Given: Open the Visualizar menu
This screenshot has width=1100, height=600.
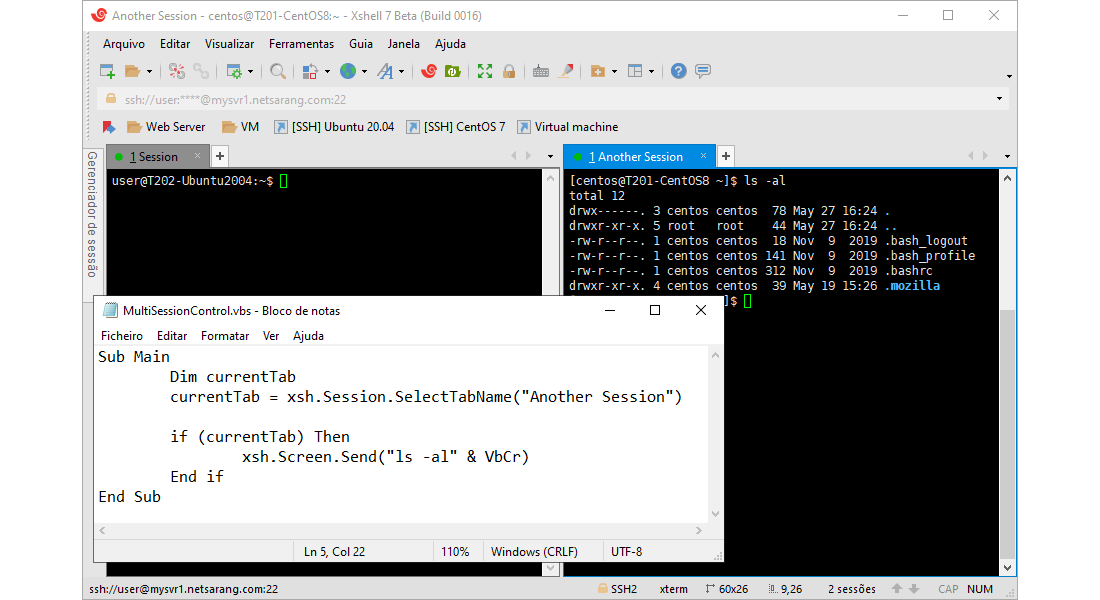Looking at the screenshot, I should pos(229,44).
